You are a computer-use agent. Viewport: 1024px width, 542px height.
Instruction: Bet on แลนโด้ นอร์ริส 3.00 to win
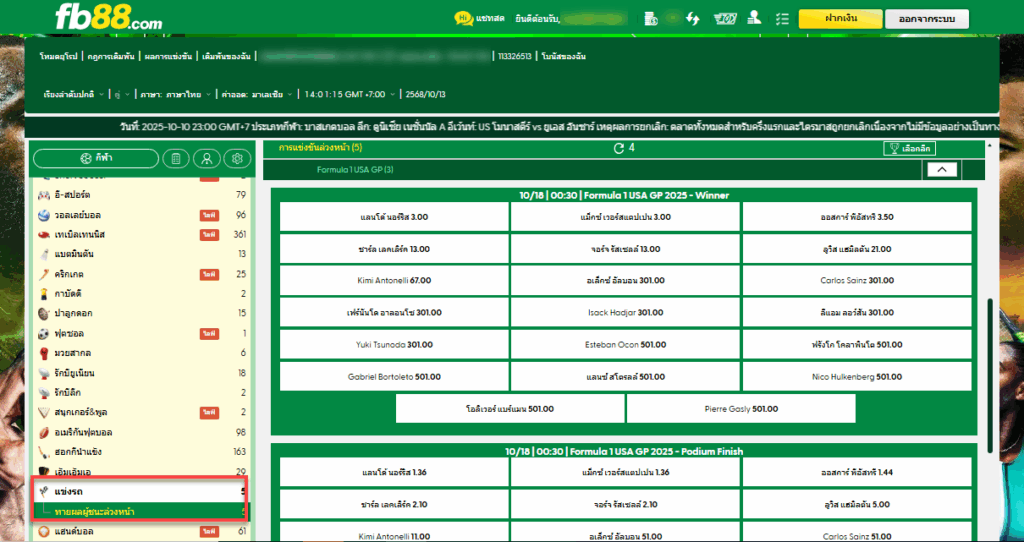394,217
